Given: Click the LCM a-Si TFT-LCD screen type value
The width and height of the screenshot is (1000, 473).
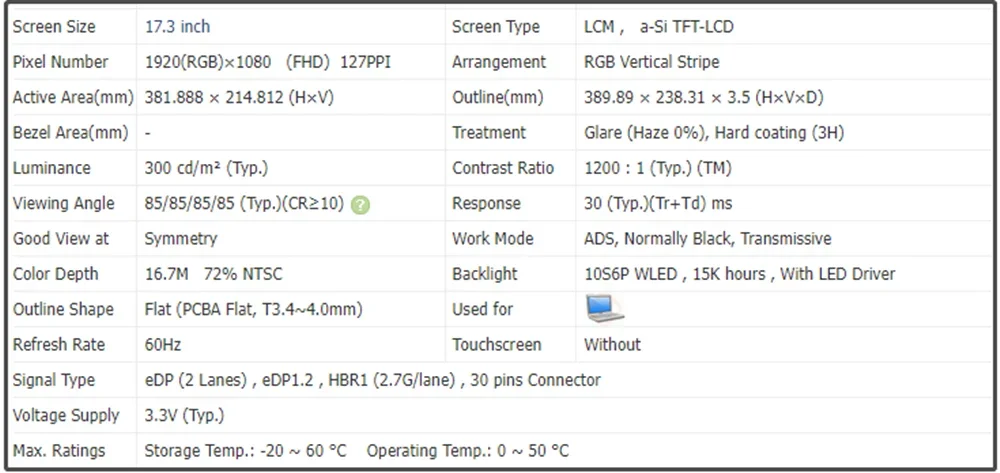Looking at the screenshot, I should point(658,26).
